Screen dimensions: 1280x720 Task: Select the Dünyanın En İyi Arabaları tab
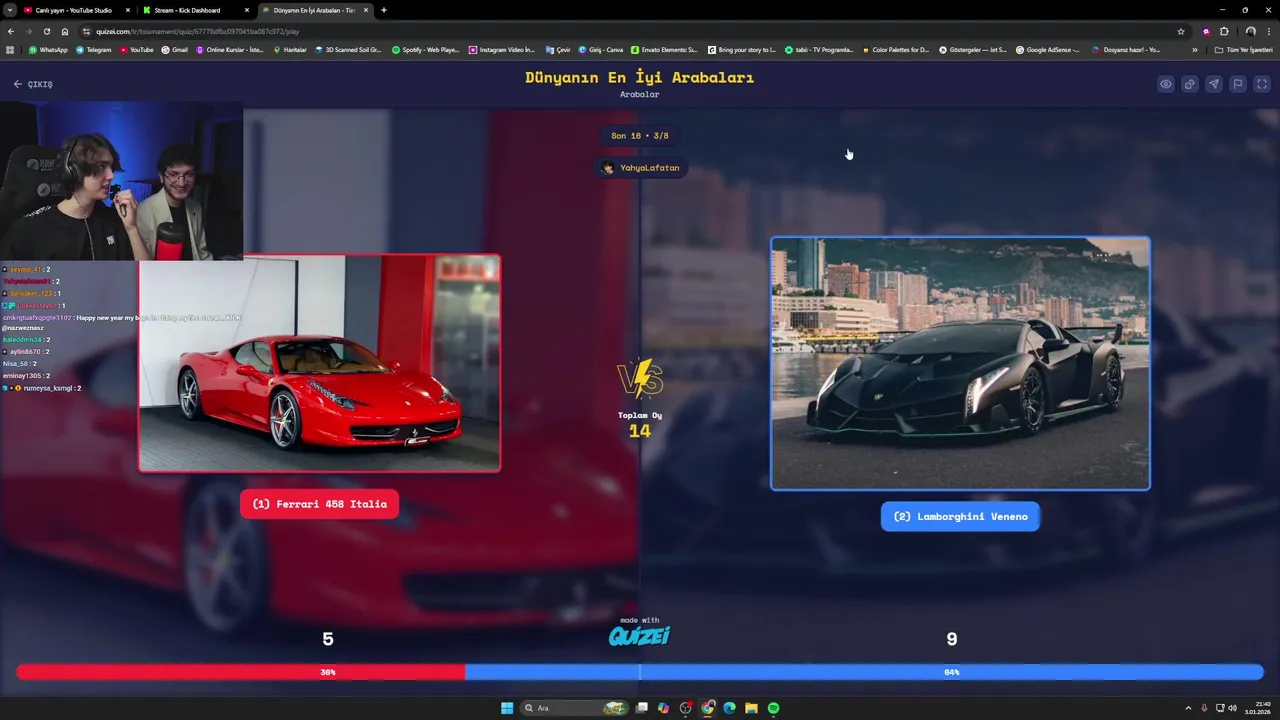pos(314,10)
